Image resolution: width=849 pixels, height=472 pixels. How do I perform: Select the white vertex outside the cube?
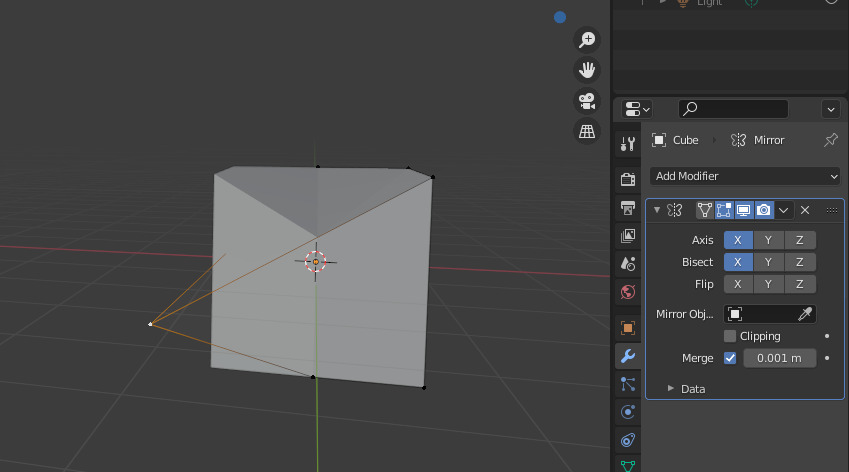[x=151, y=324]
